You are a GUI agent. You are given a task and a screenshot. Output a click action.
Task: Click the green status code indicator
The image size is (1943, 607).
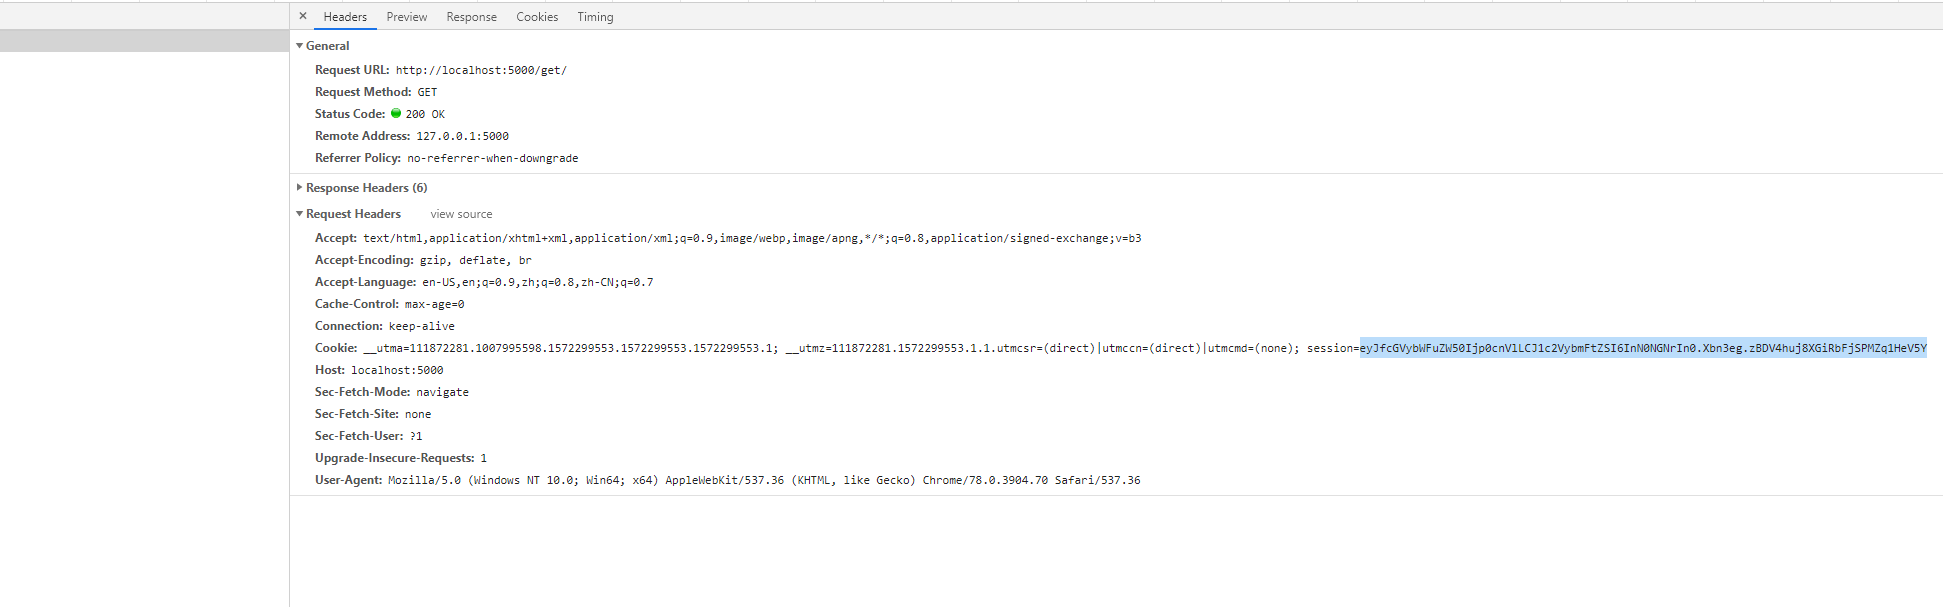(x=396, y=114)
